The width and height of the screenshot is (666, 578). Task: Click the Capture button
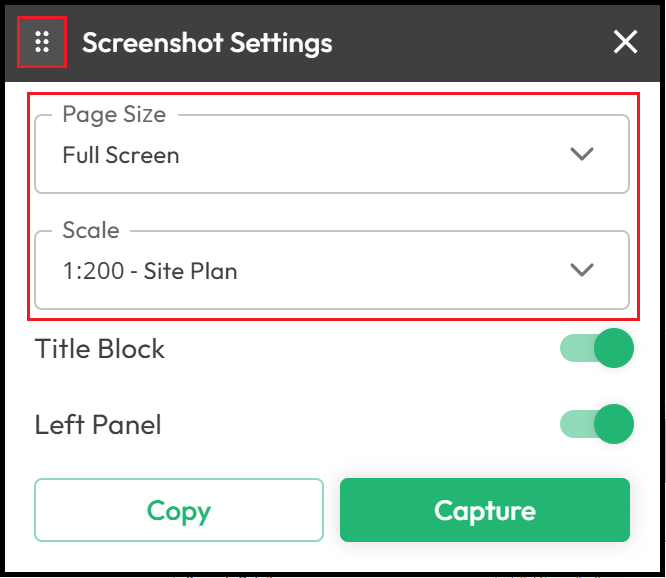pyautogui.click(x=485, y=510)
